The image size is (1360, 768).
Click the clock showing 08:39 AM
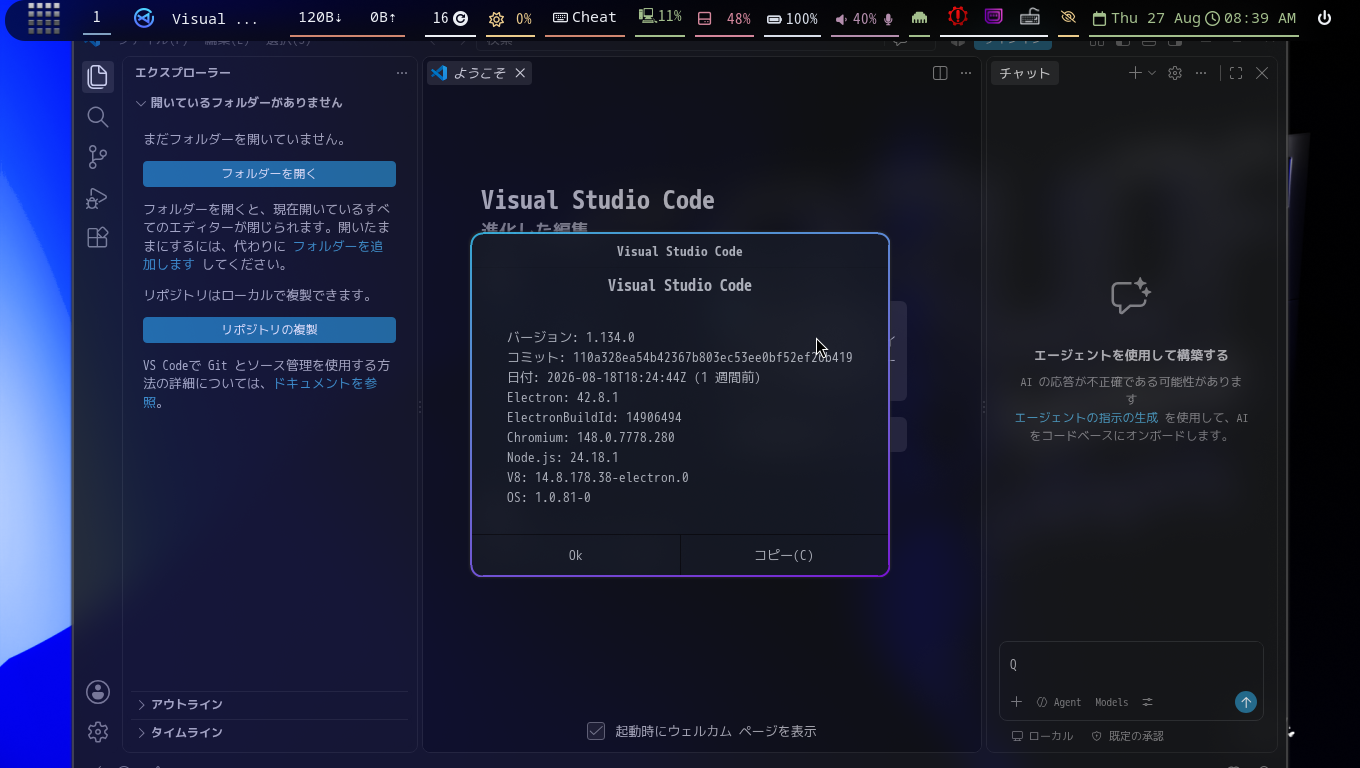pos(1251,18)
